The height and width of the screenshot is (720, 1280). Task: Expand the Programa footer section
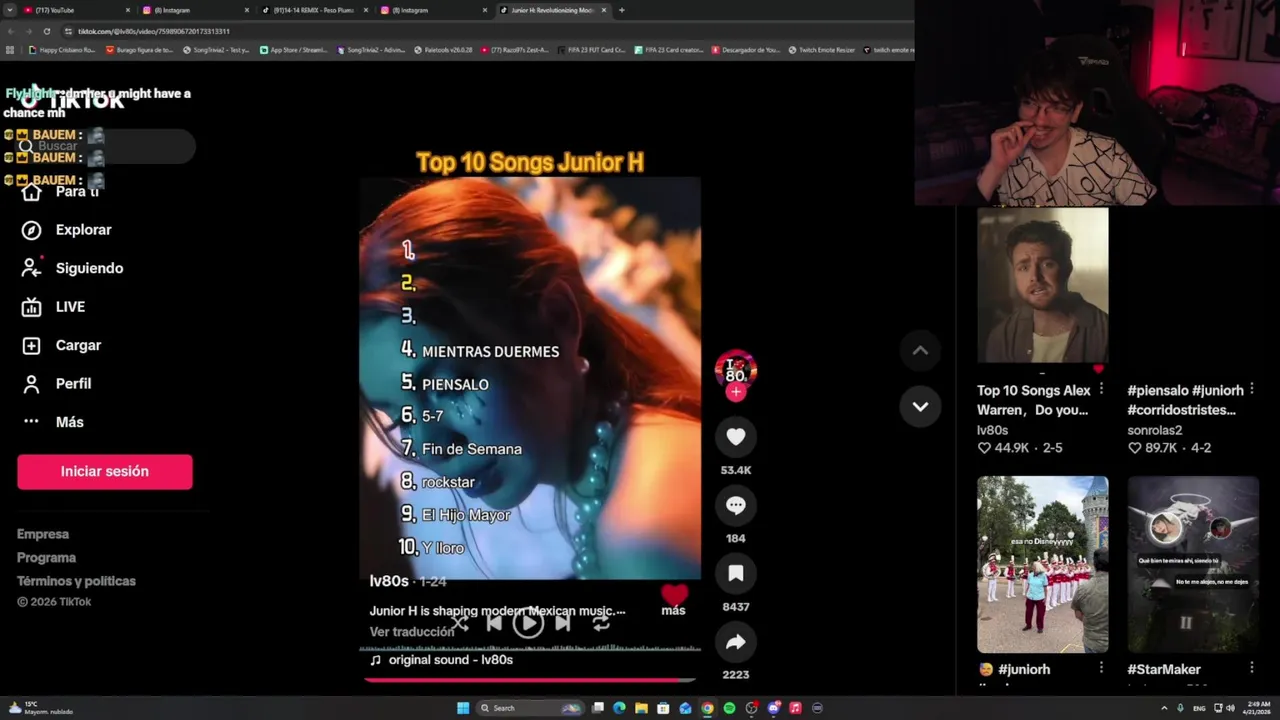tap(46, 558)
